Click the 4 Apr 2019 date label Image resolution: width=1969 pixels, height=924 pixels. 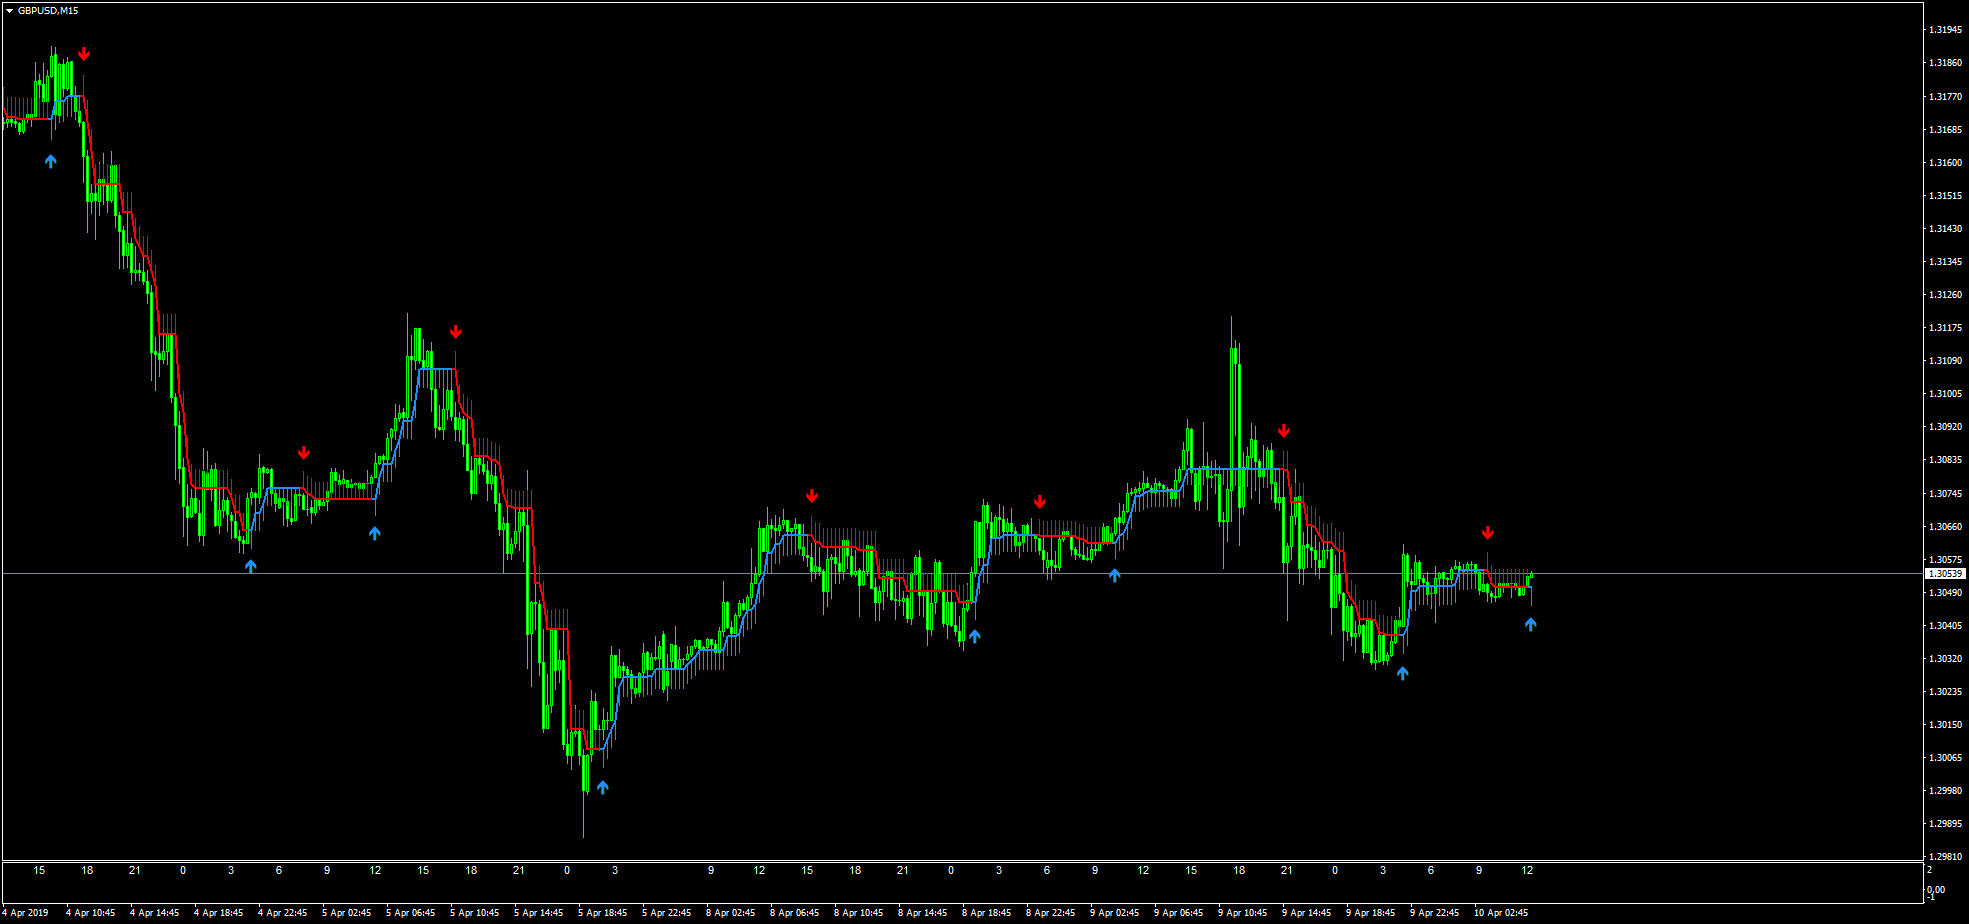[26, 913]
